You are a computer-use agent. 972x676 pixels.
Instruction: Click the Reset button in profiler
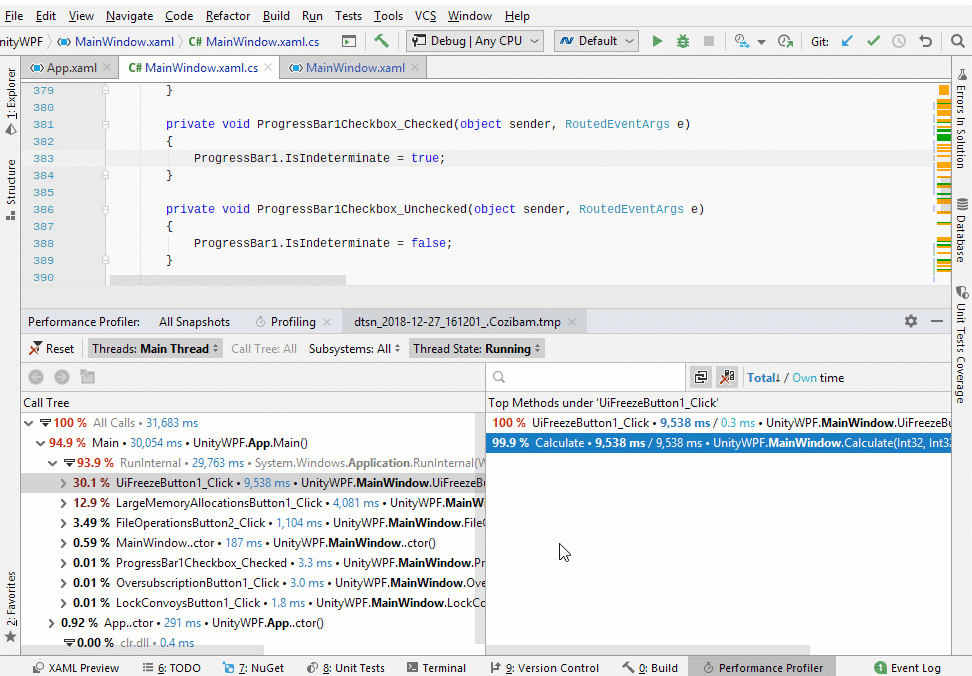click(x=50, y=348)
